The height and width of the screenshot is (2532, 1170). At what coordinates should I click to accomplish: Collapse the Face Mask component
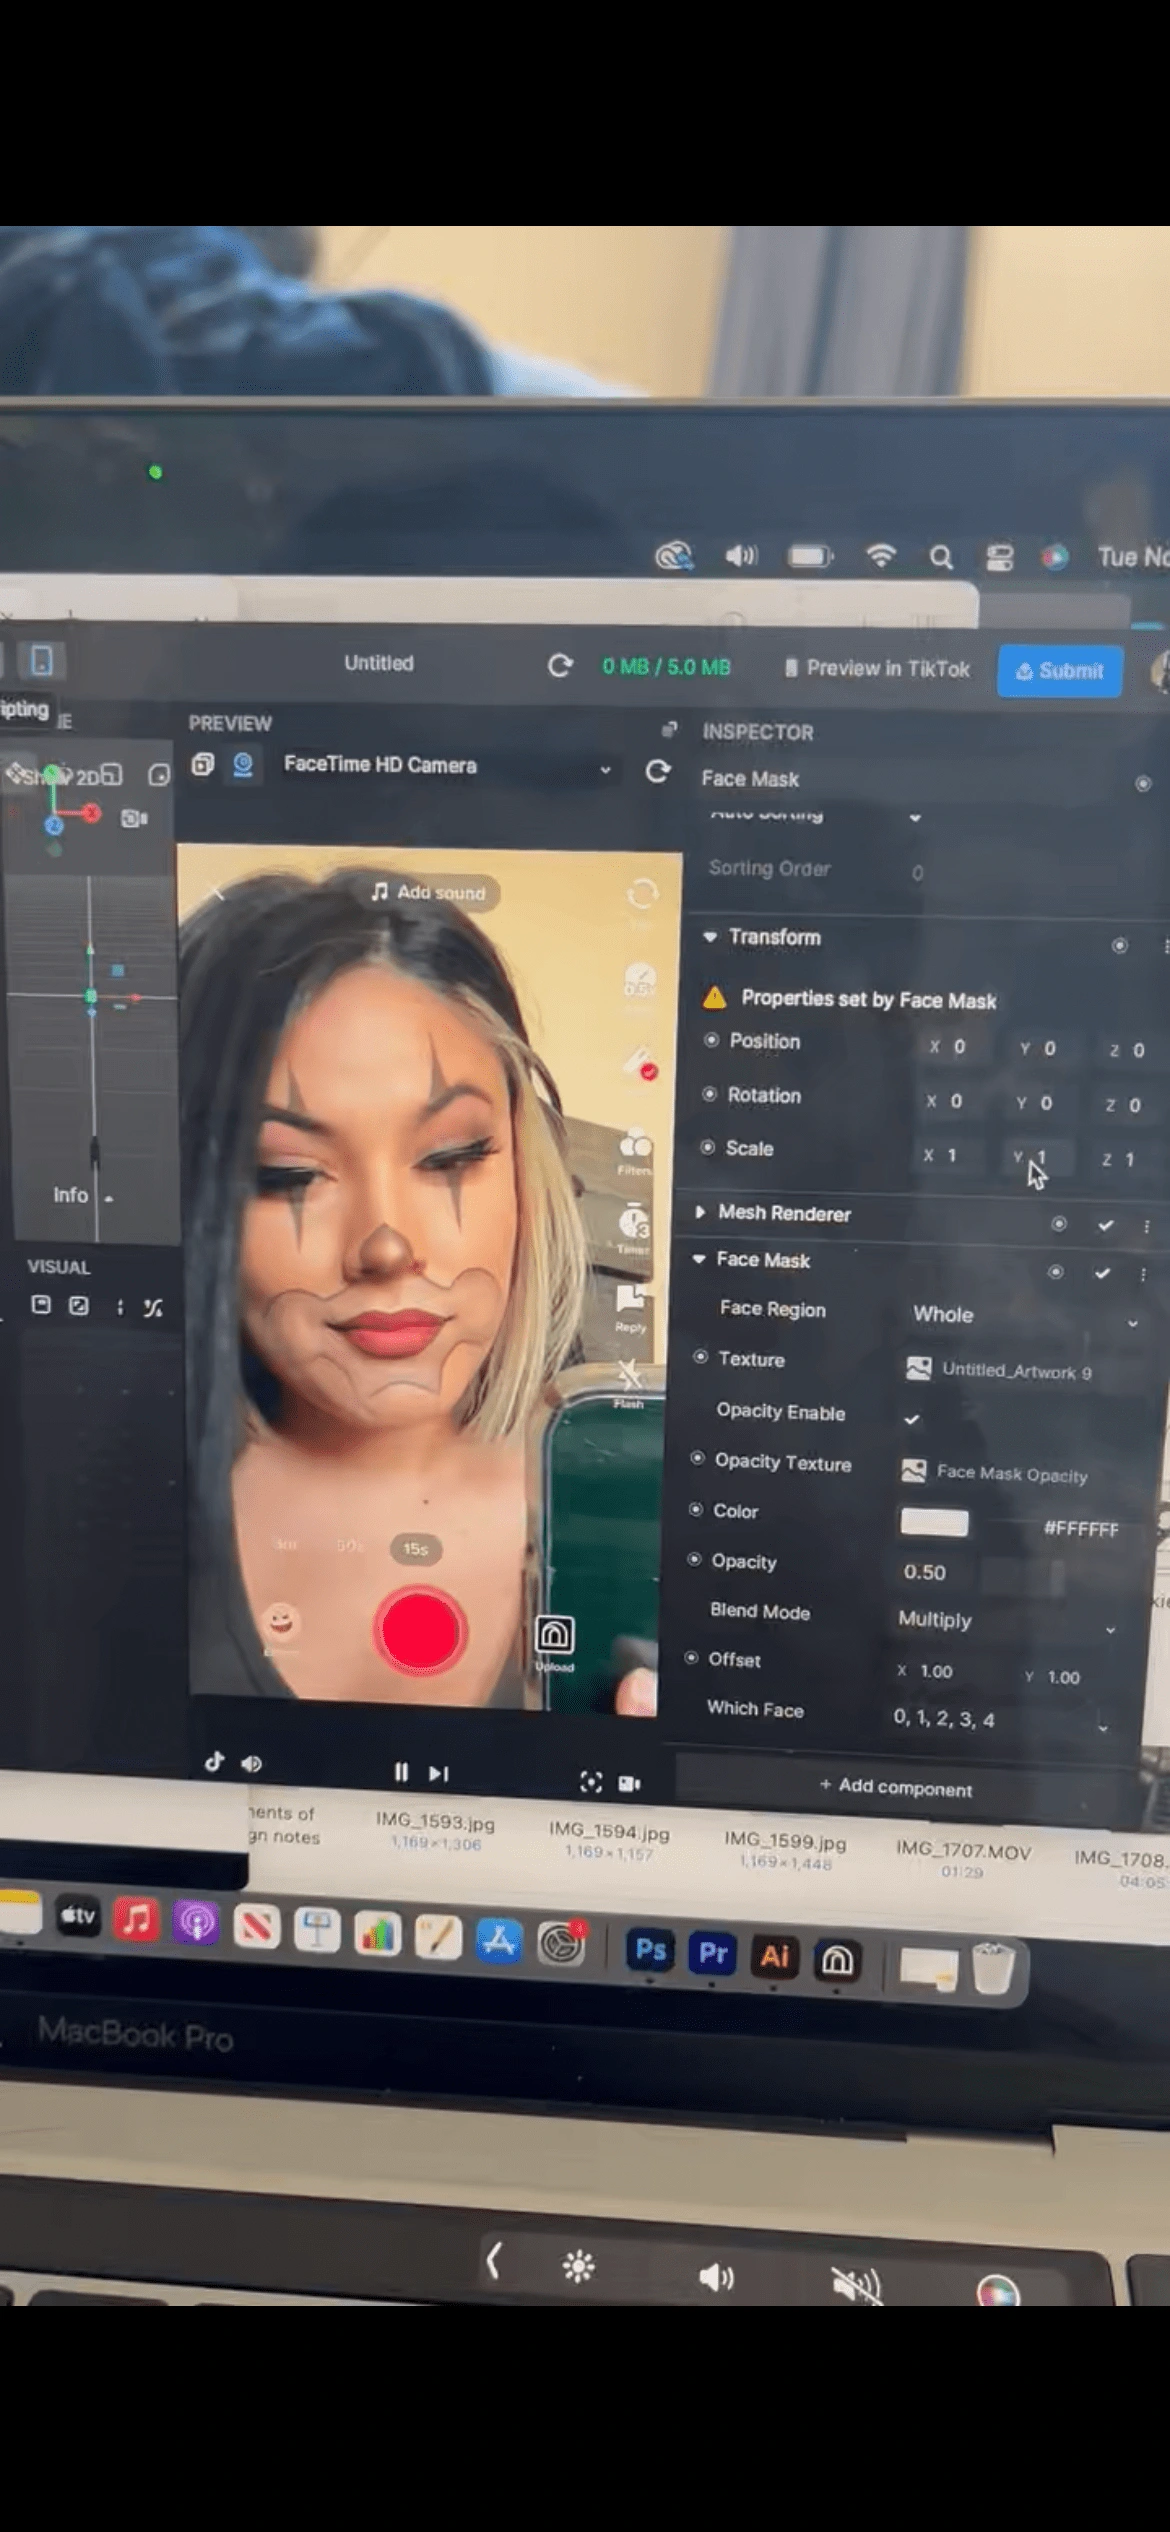coord(699,1259)
